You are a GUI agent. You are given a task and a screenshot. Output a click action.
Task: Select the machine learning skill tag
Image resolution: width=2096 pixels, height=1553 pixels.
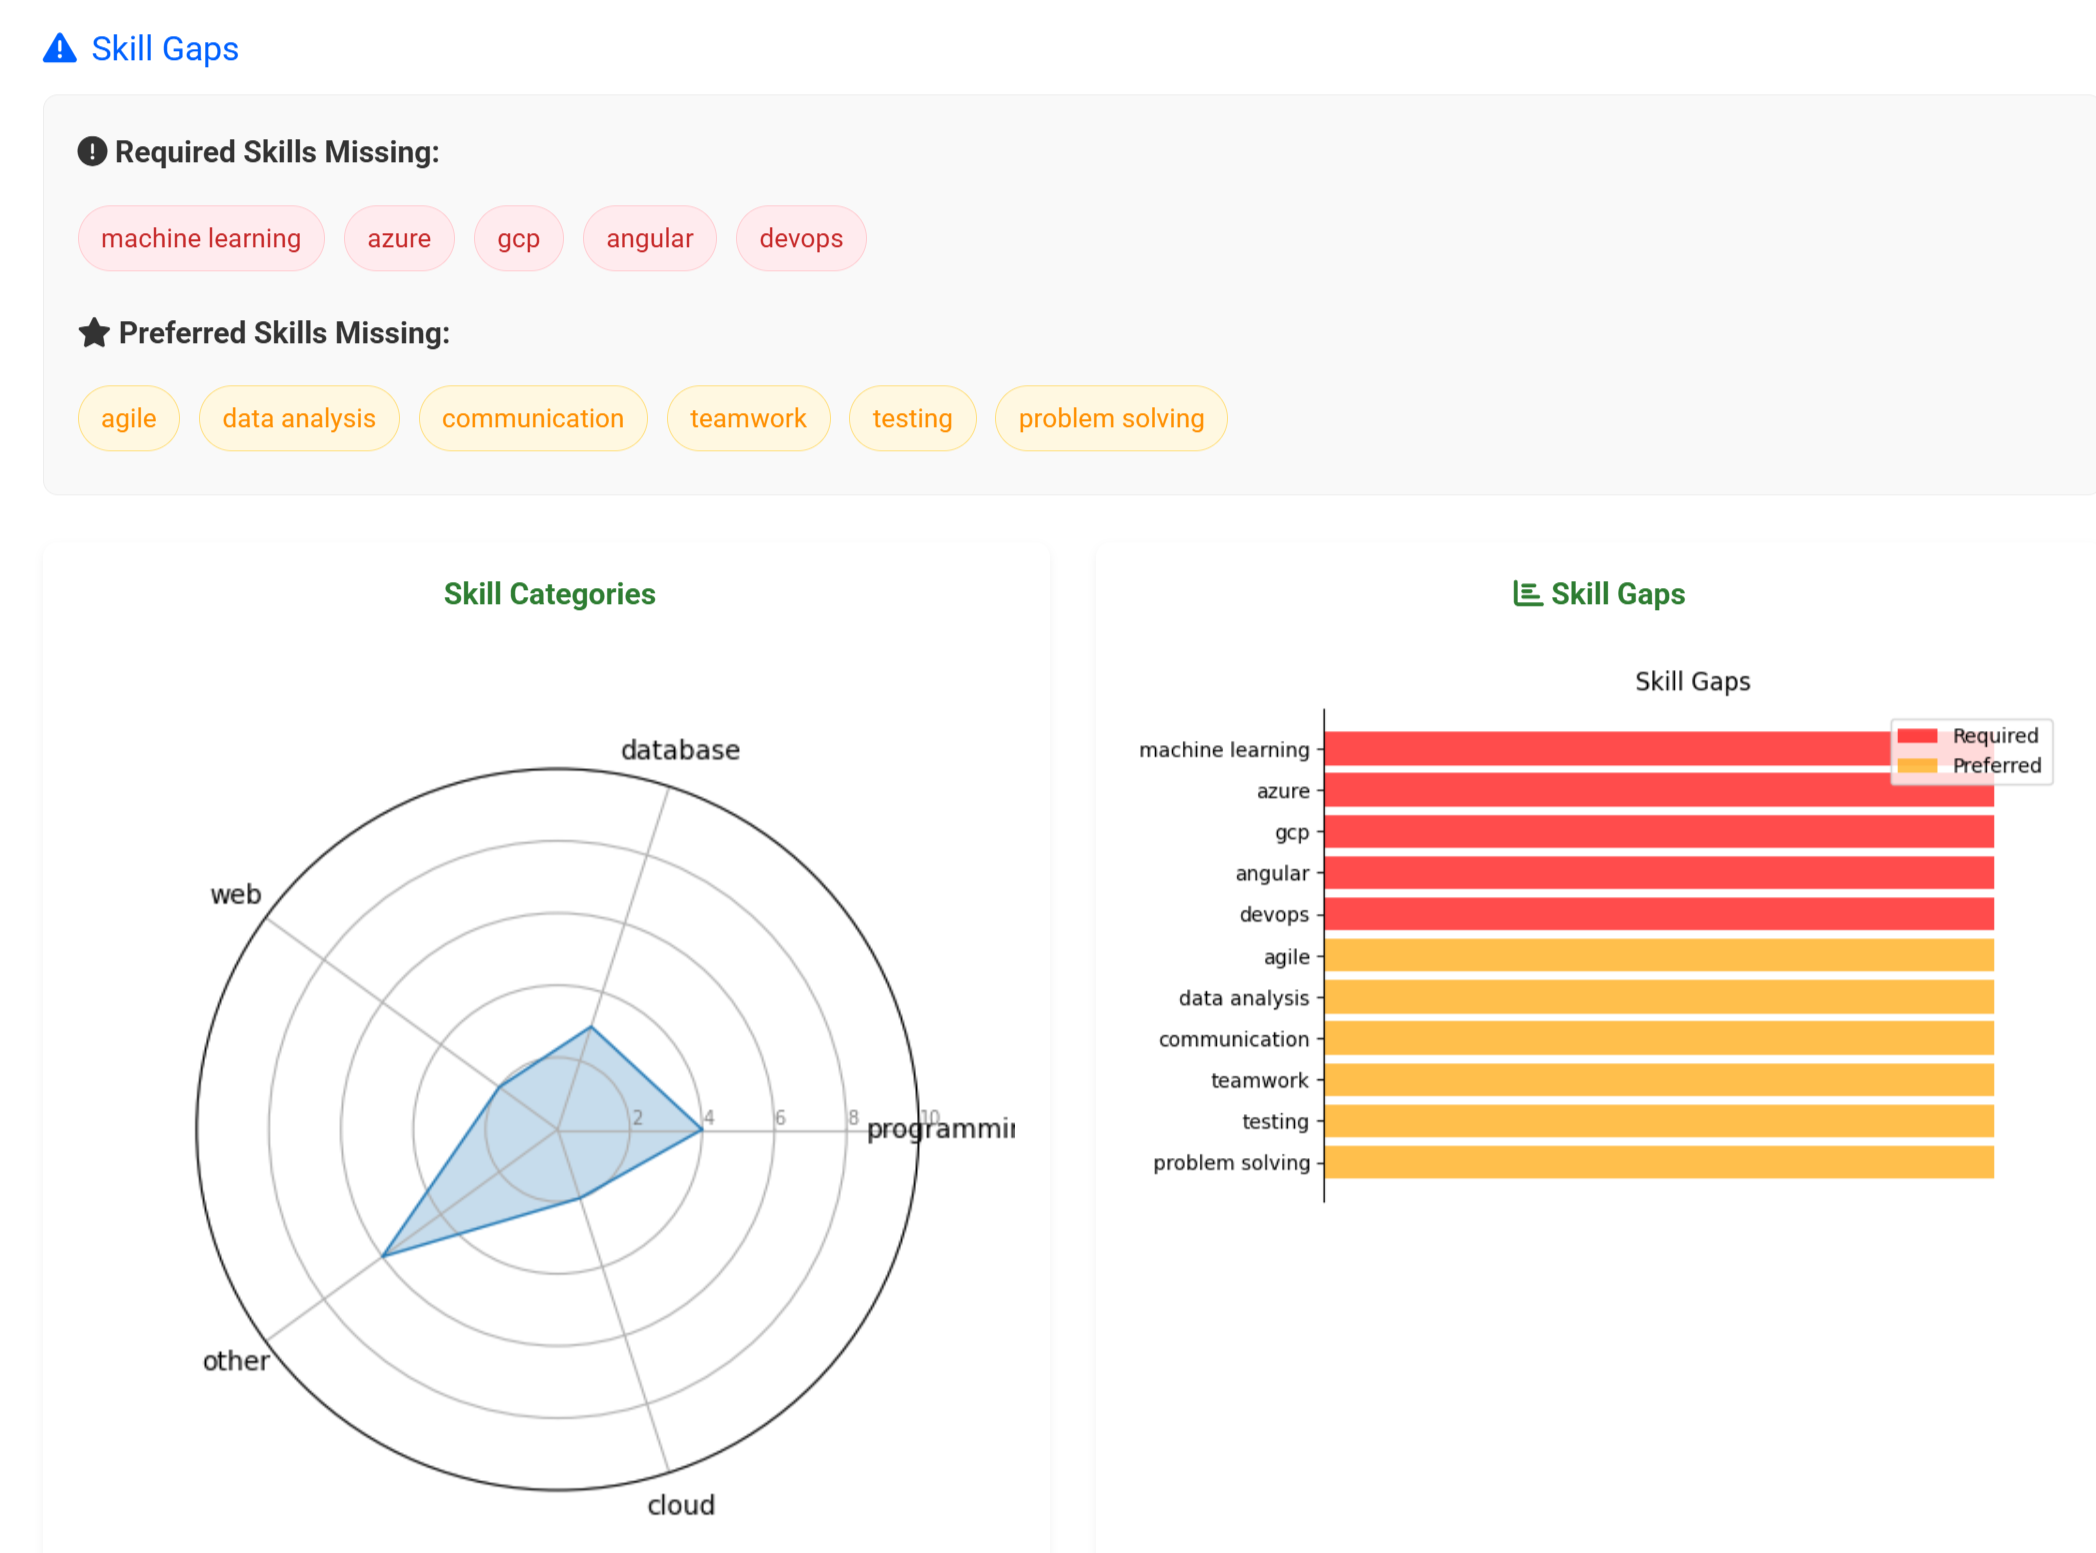[x=201, y=238]
